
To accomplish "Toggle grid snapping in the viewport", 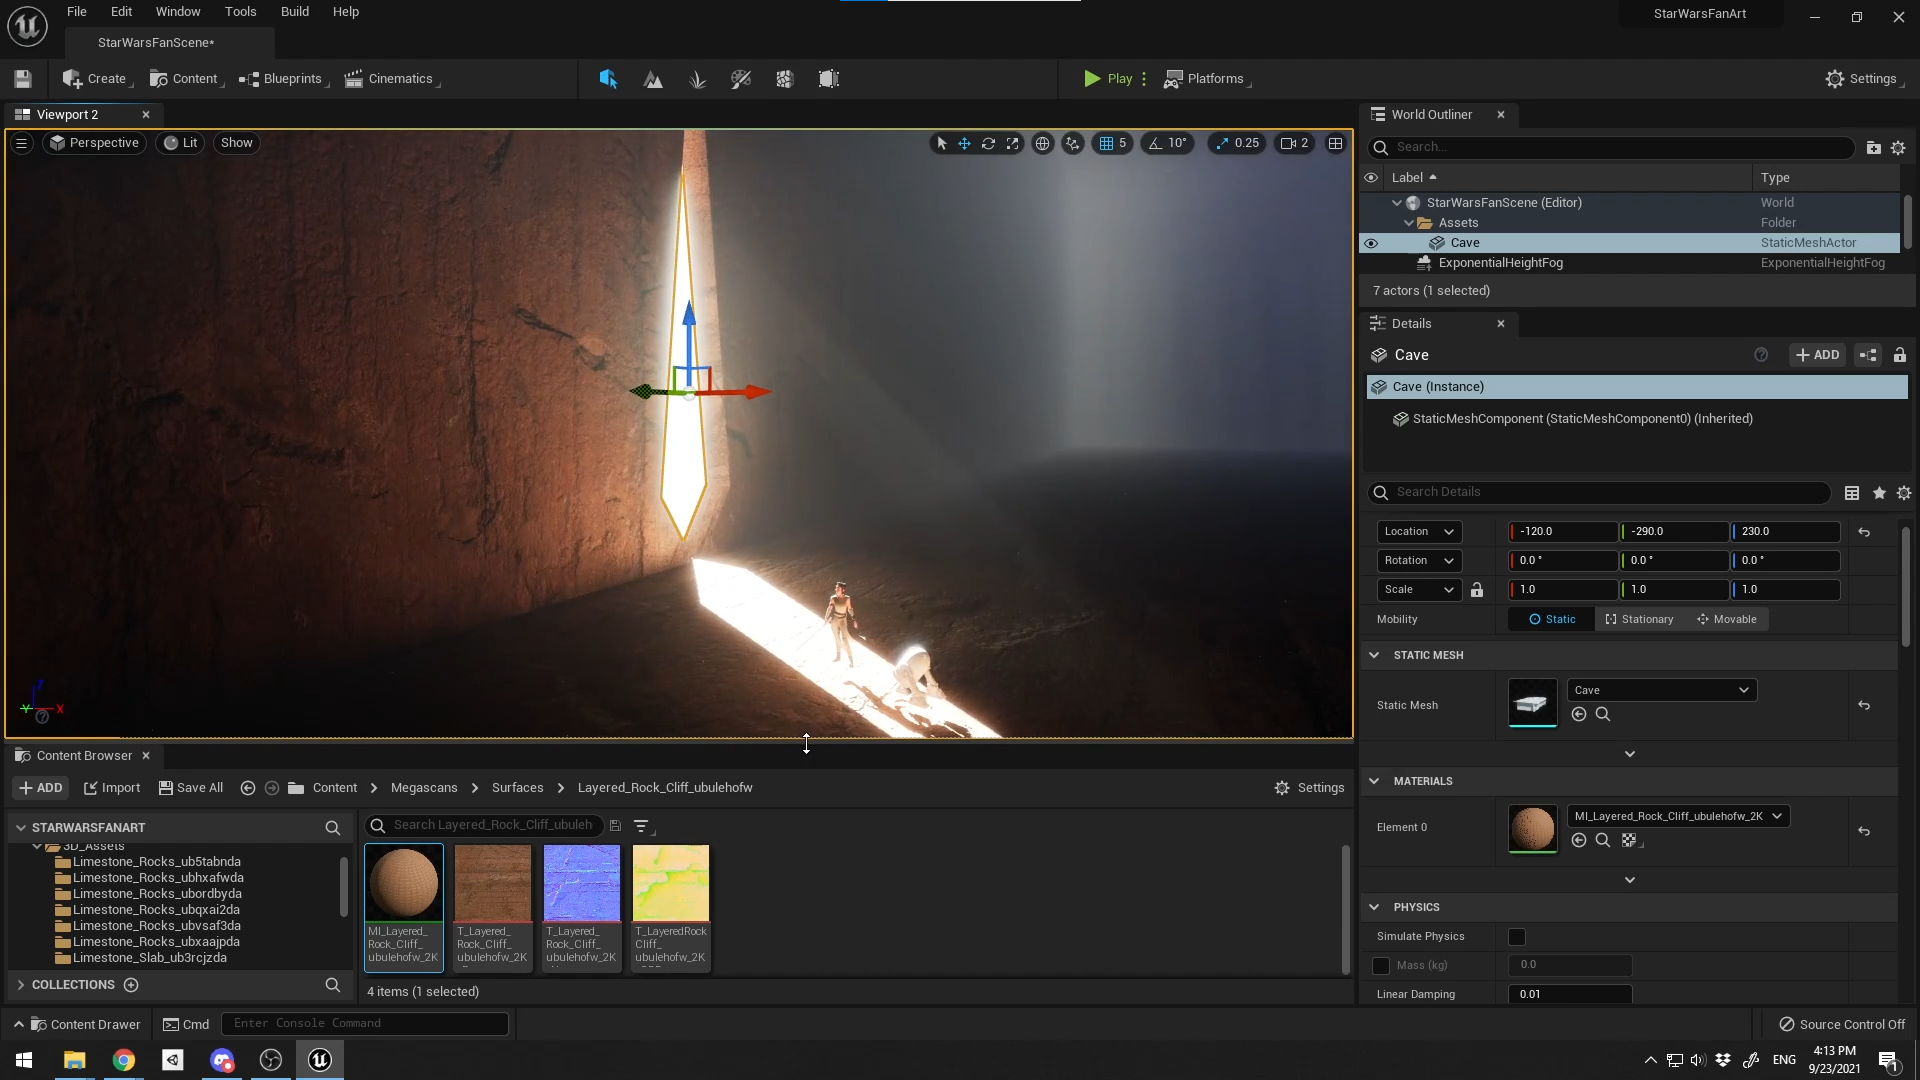I will (1105, 143).
